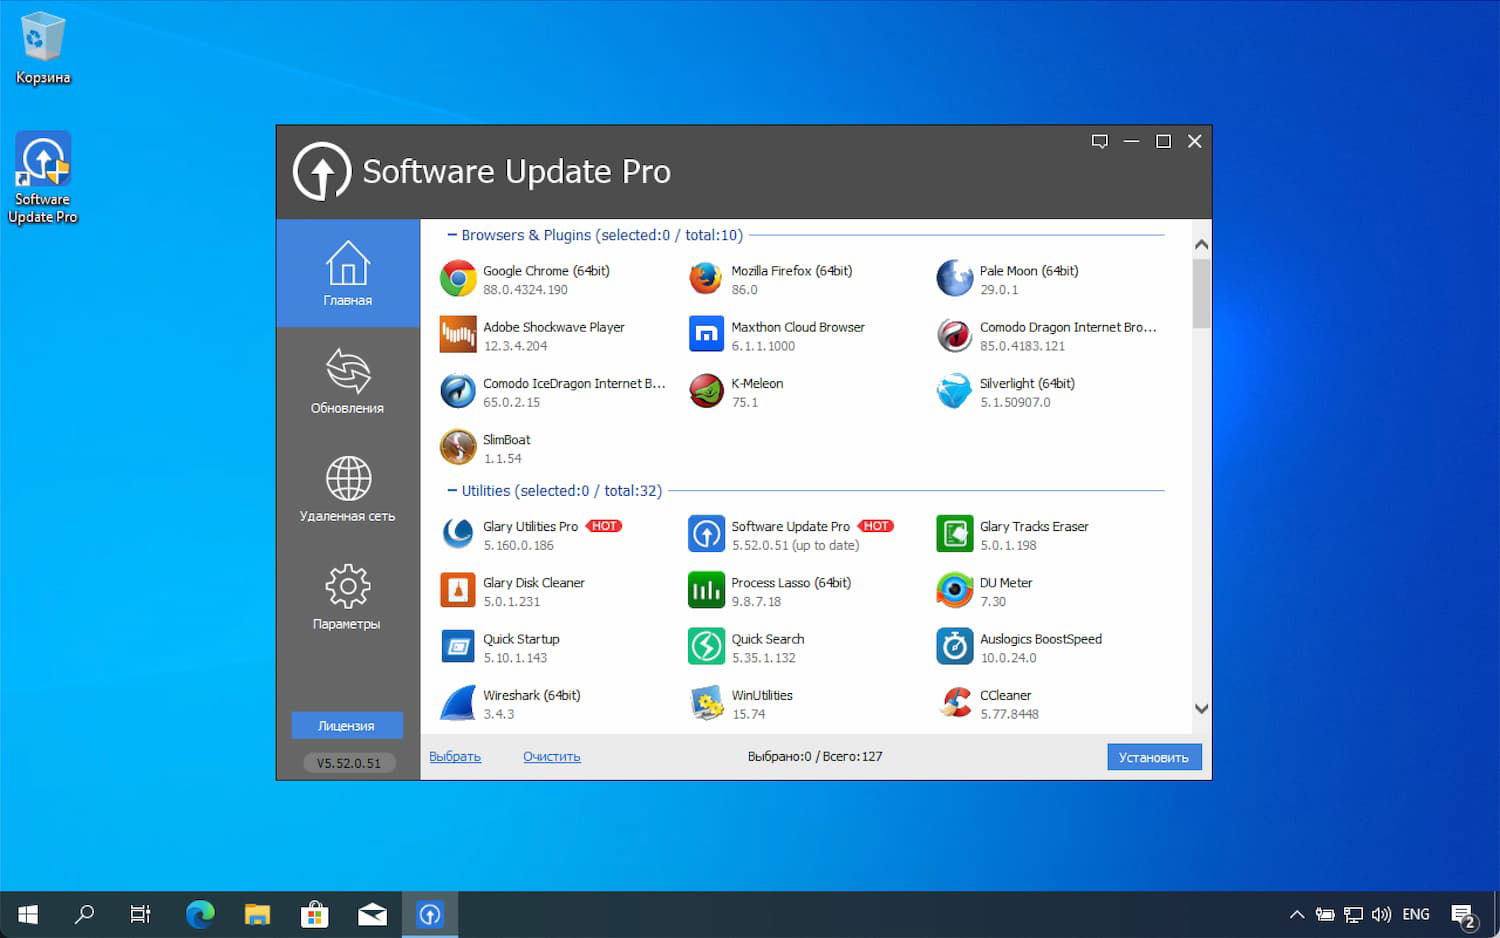This screenshot has width=1500, height=938.
Task: Click the Очистить link
Action: pos(551,757)
